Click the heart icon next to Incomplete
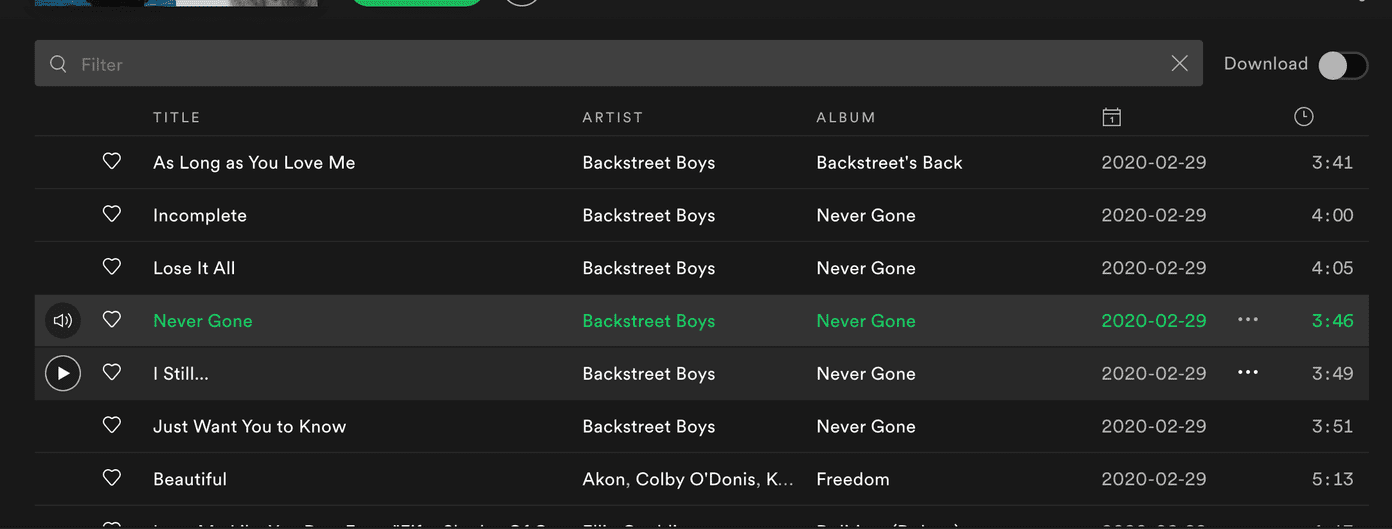This screenshot has height=529, width=1392. (112, 214)
